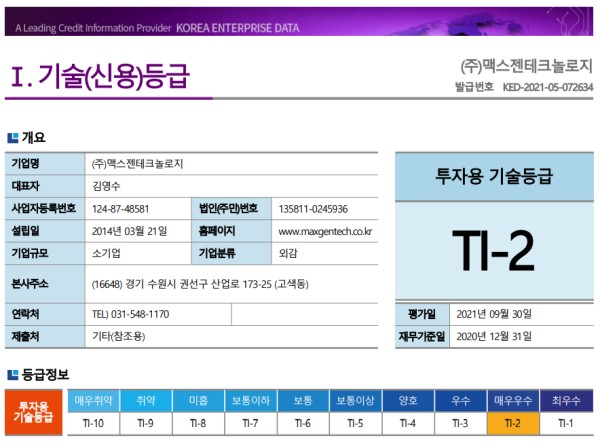Viewport: 600px width, 444px height.
Task: Click the TI-8 grade cell
Action: coord(198,424)
